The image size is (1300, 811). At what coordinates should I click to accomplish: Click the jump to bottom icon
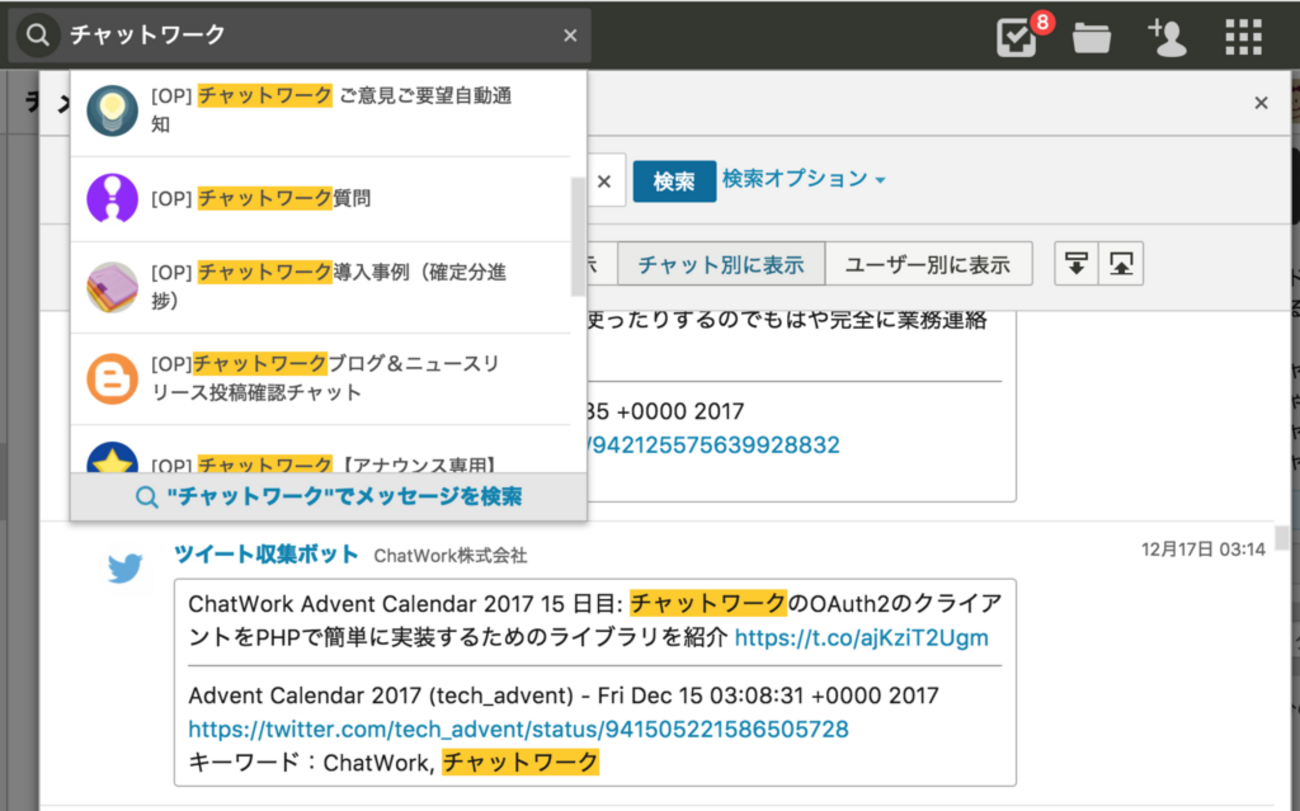[x=1076, y=264]
